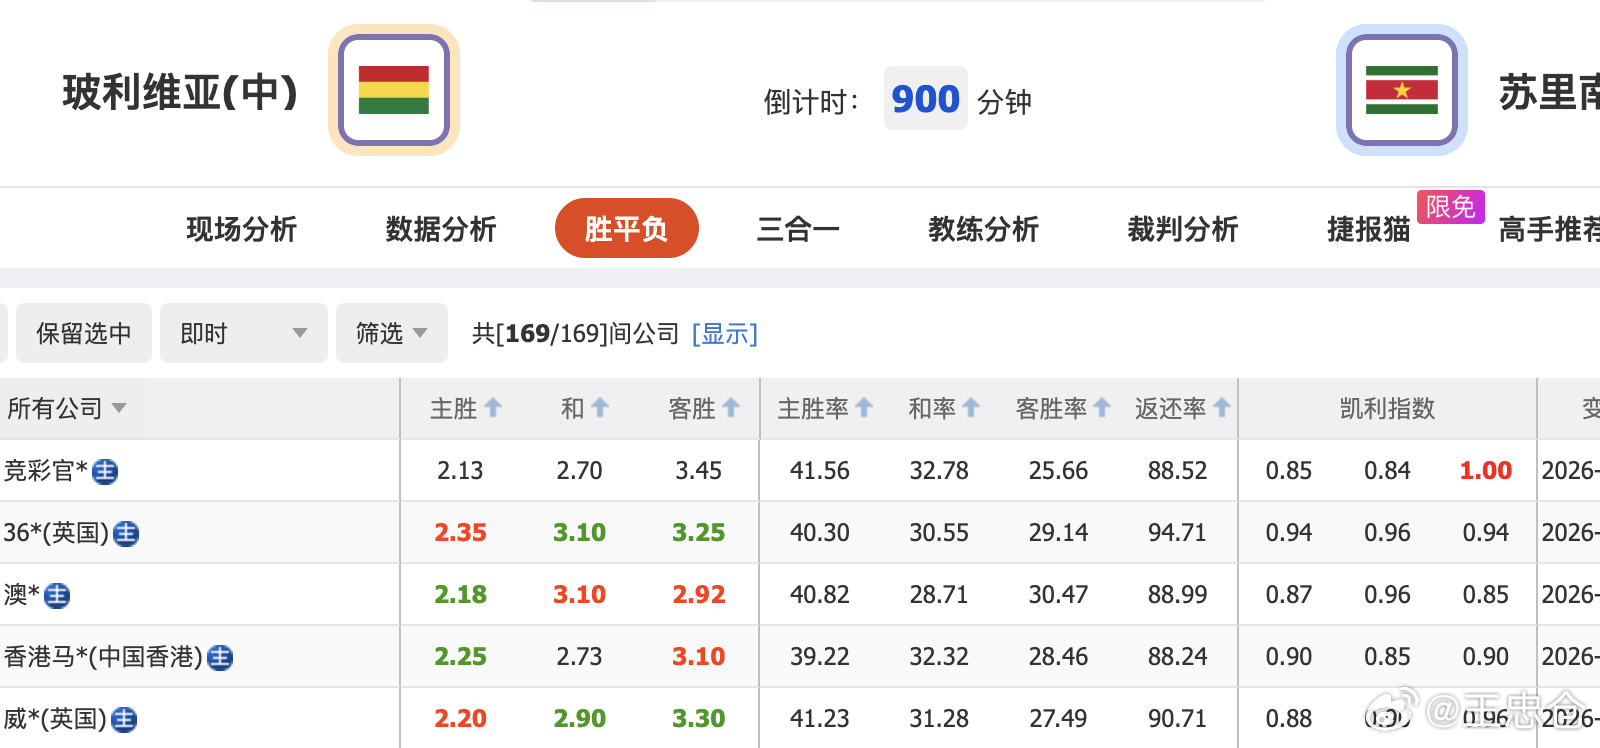Image resolution: width=1600 pixels, height=748 pixels.
Task: Sort by 主胜率 arrow icon
Action: click(x=864, y=408)
